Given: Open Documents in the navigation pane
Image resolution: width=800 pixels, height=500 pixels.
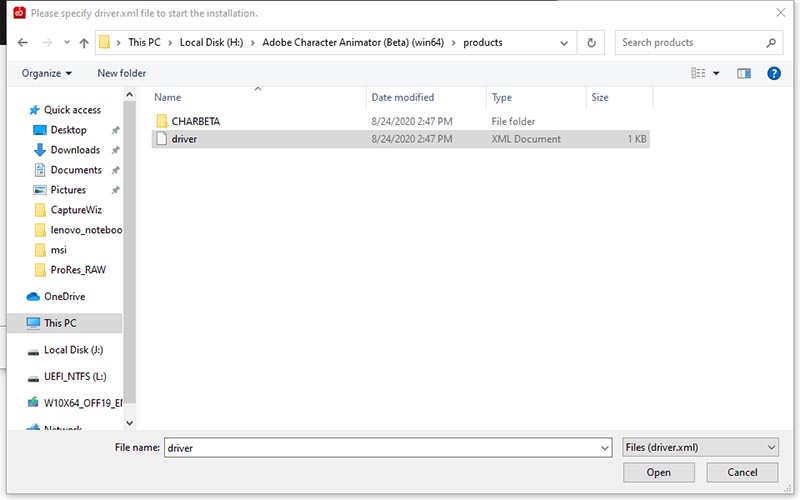Looking at the screenshot, I should 76,170.
